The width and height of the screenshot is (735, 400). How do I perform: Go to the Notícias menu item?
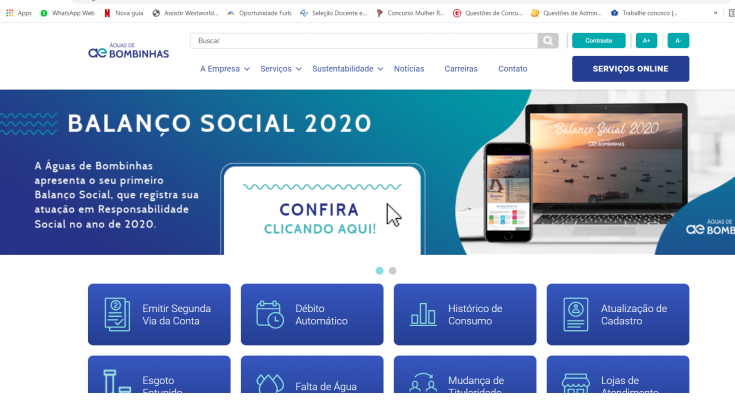coord(409,69)
